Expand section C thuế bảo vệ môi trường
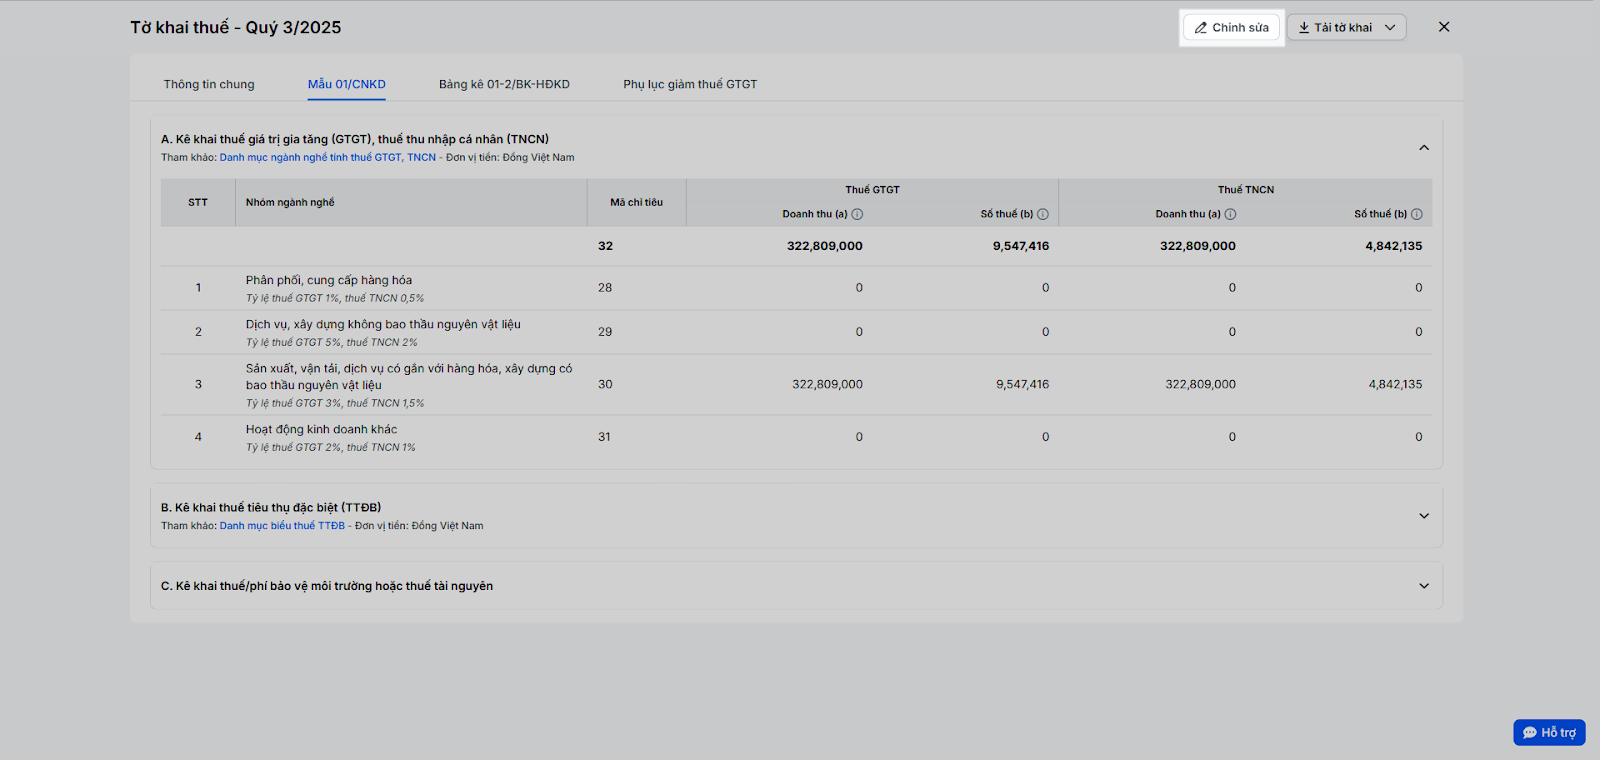The height and width of the screenshot is (760, 1600). point(1424,586)
